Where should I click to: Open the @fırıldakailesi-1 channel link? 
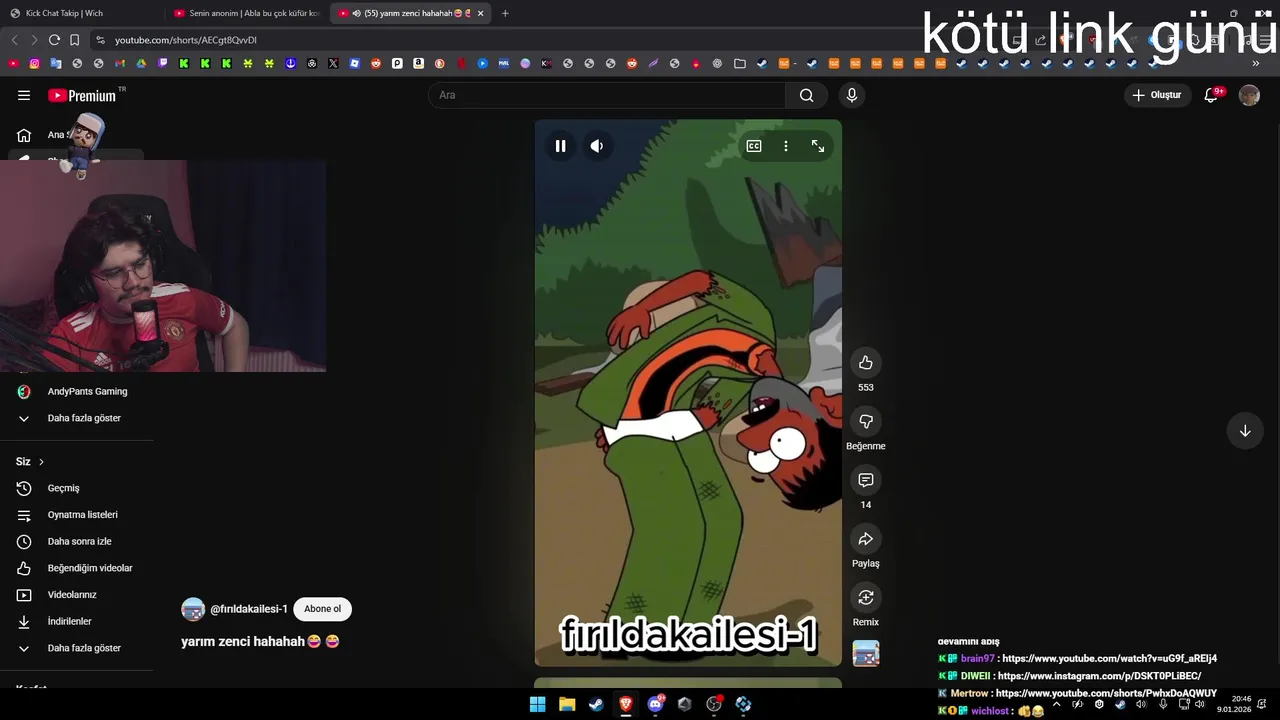click(249, 609)
